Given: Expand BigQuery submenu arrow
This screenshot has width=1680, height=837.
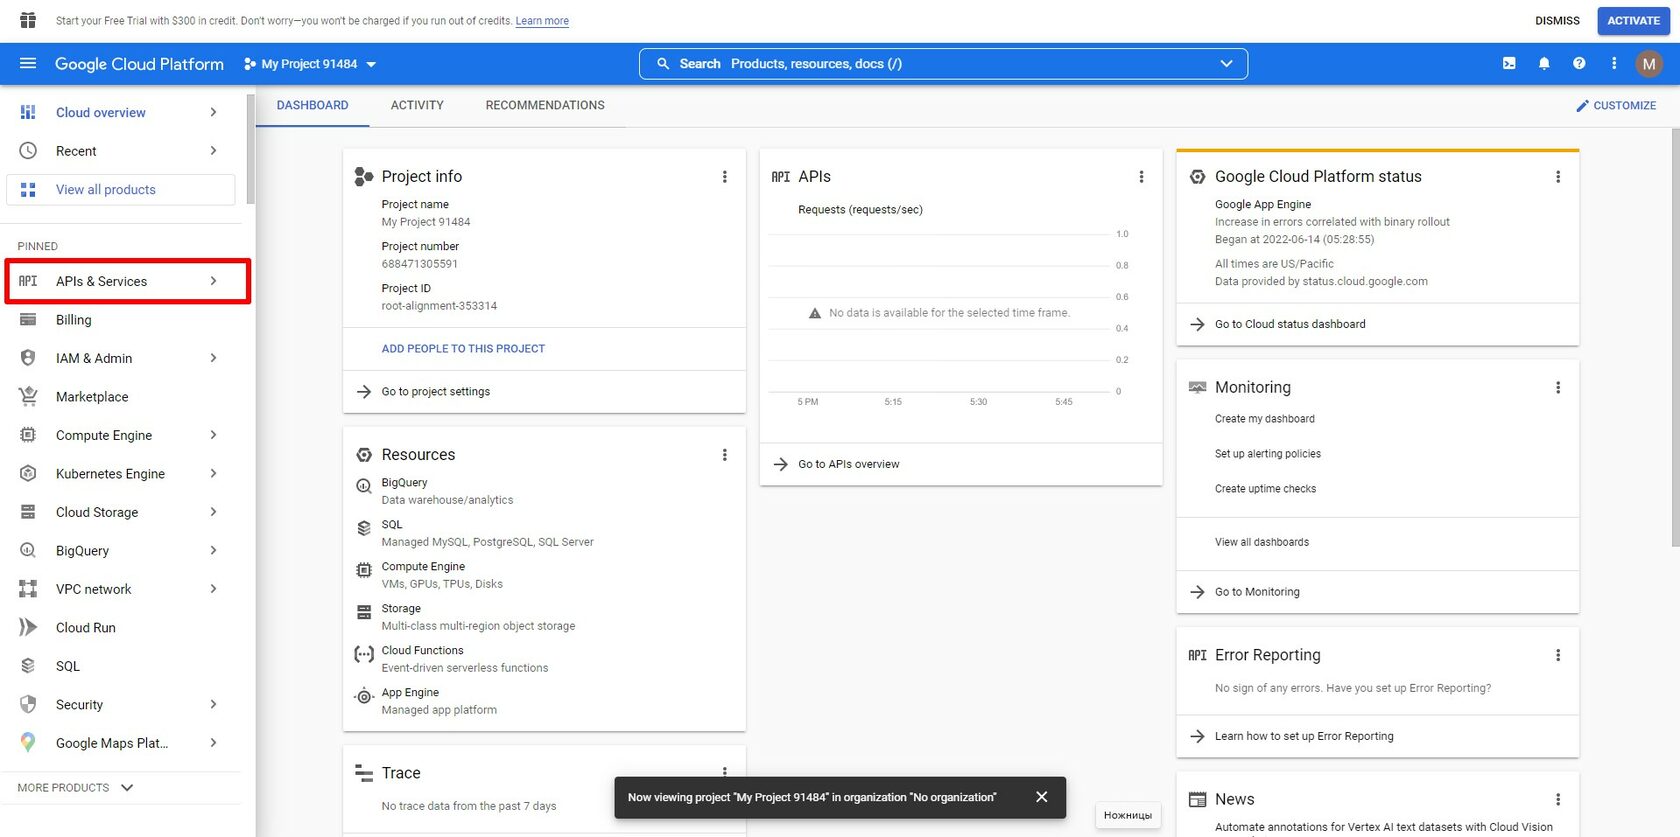Looking at the screenshot, I should (213, 550).
